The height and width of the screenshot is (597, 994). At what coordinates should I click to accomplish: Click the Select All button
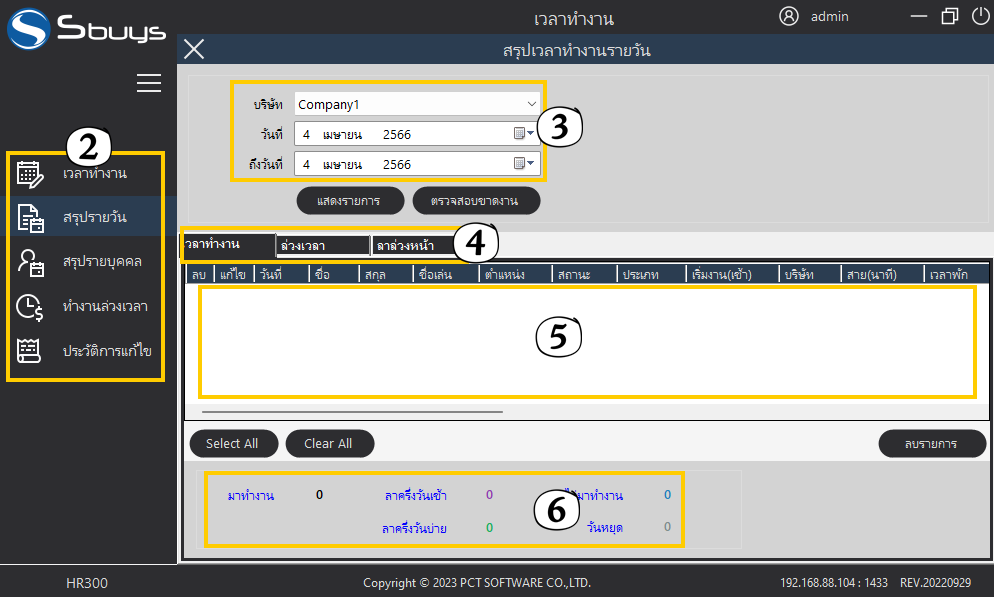point(231,443)
